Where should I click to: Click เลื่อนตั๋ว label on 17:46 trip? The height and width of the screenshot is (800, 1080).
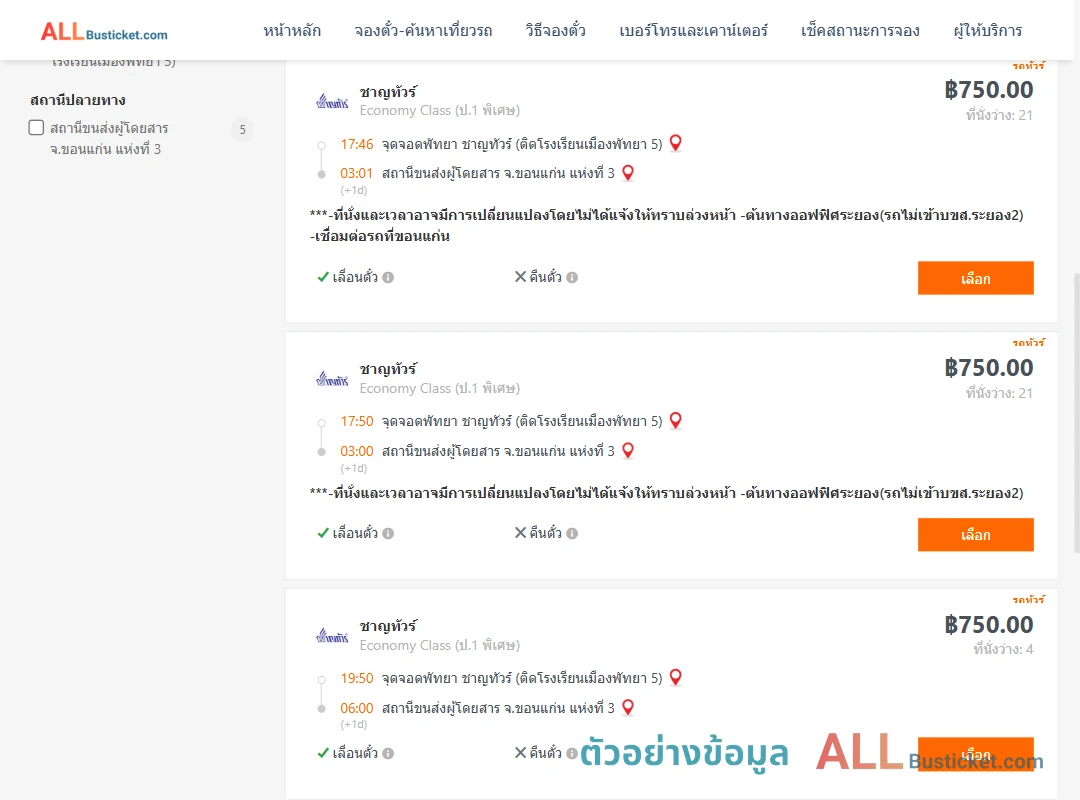coord(355,277)
